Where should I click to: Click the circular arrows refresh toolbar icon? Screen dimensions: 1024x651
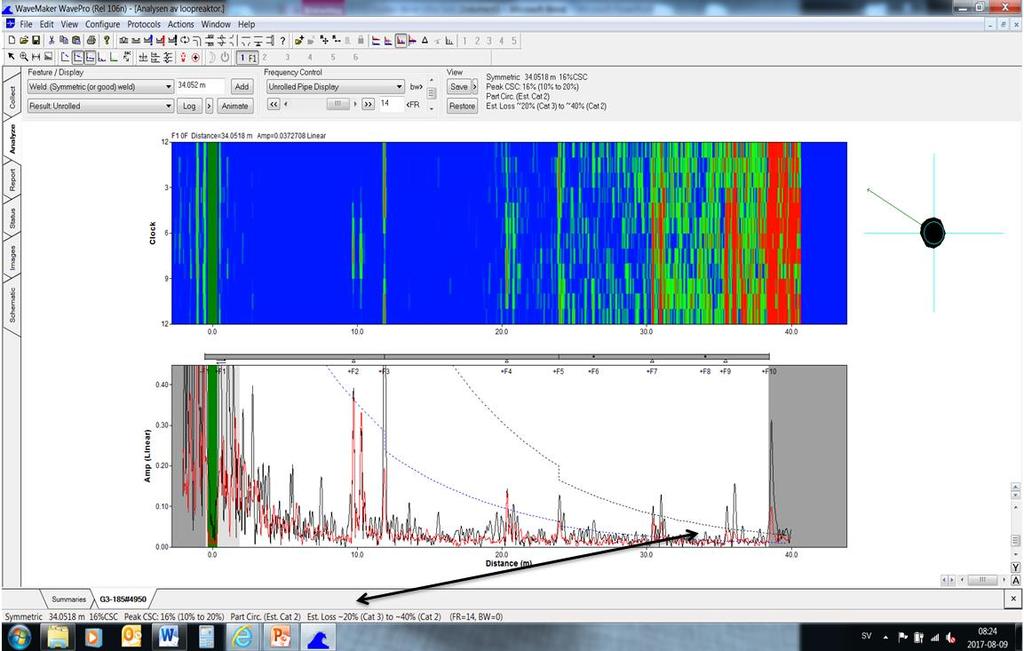tap(185, 40)
